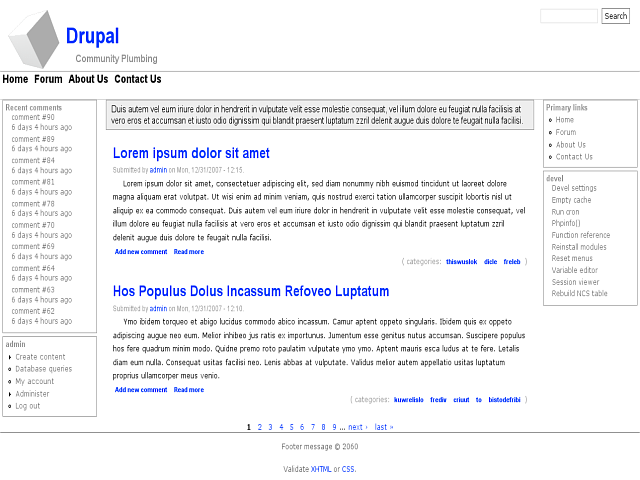Click Run cron in devel block
640x480 pixels.
[565, 212]
